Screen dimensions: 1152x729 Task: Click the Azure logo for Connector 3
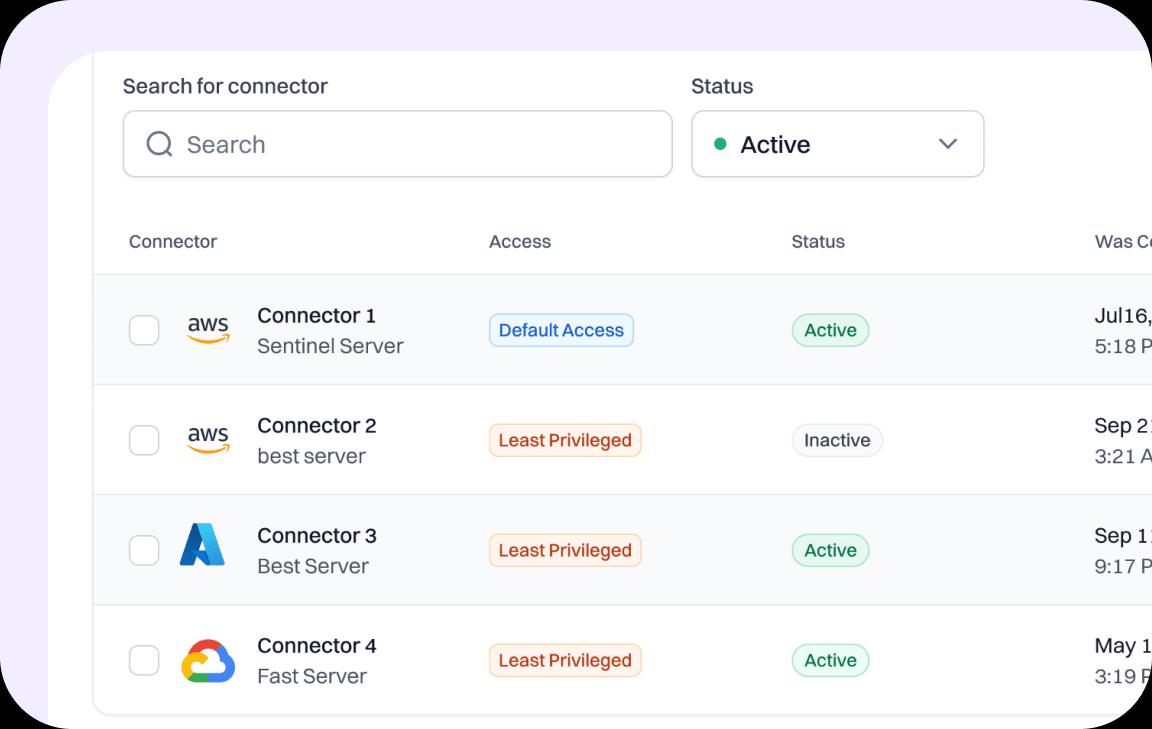click(x=202, y=545)
